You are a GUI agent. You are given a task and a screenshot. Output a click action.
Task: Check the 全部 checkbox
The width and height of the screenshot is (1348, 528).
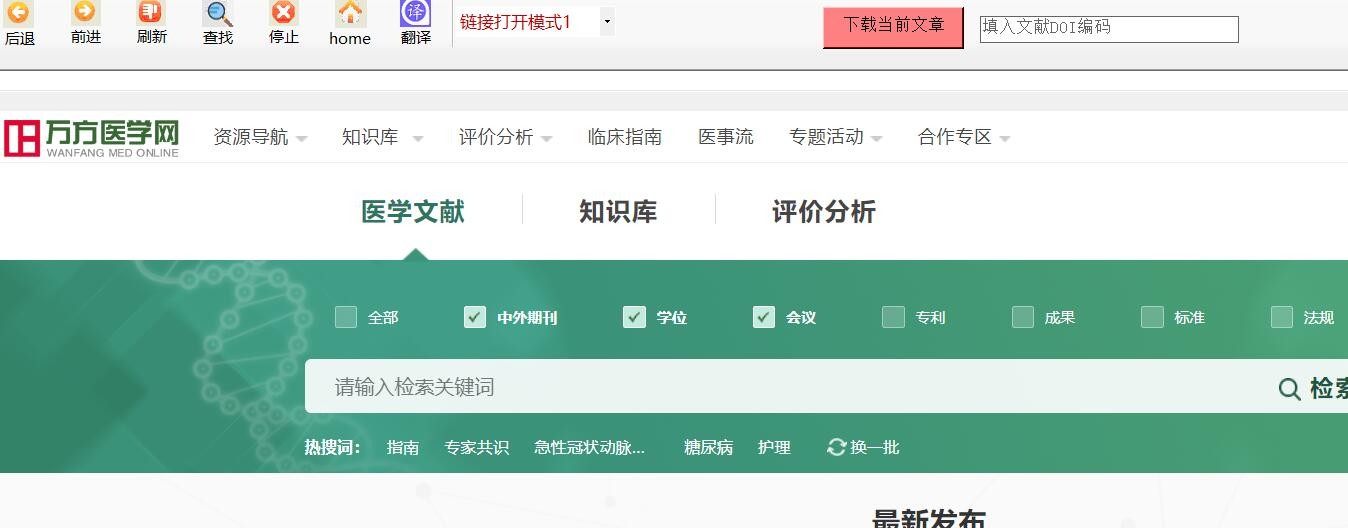346,317
